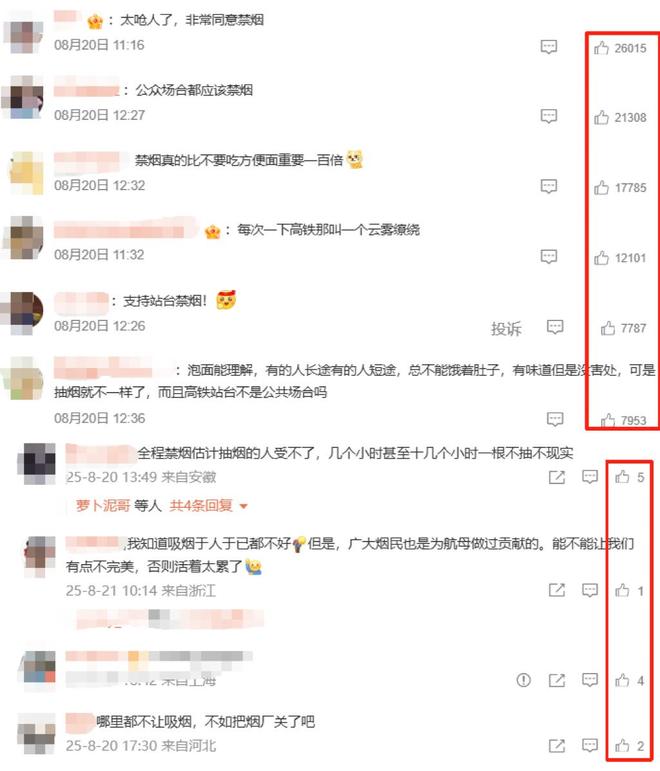Reply to the 25-8-20 17:30 河北 comment

[590, 745]
